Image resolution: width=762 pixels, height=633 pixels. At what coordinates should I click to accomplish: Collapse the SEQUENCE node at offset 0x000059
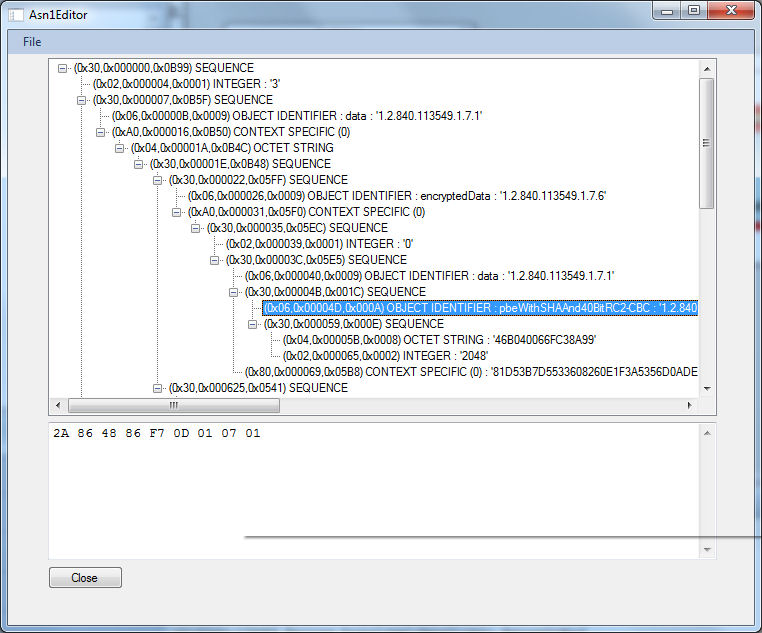point(253,324)
